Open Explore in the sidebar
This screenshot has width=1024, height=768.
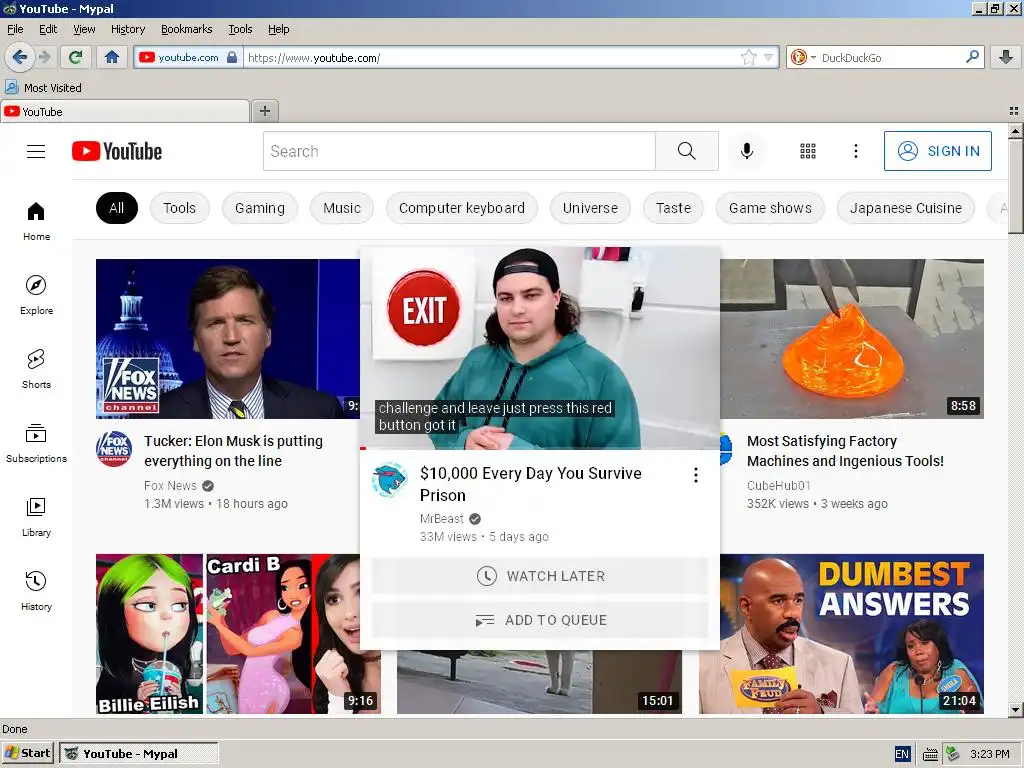coord(37,295)
